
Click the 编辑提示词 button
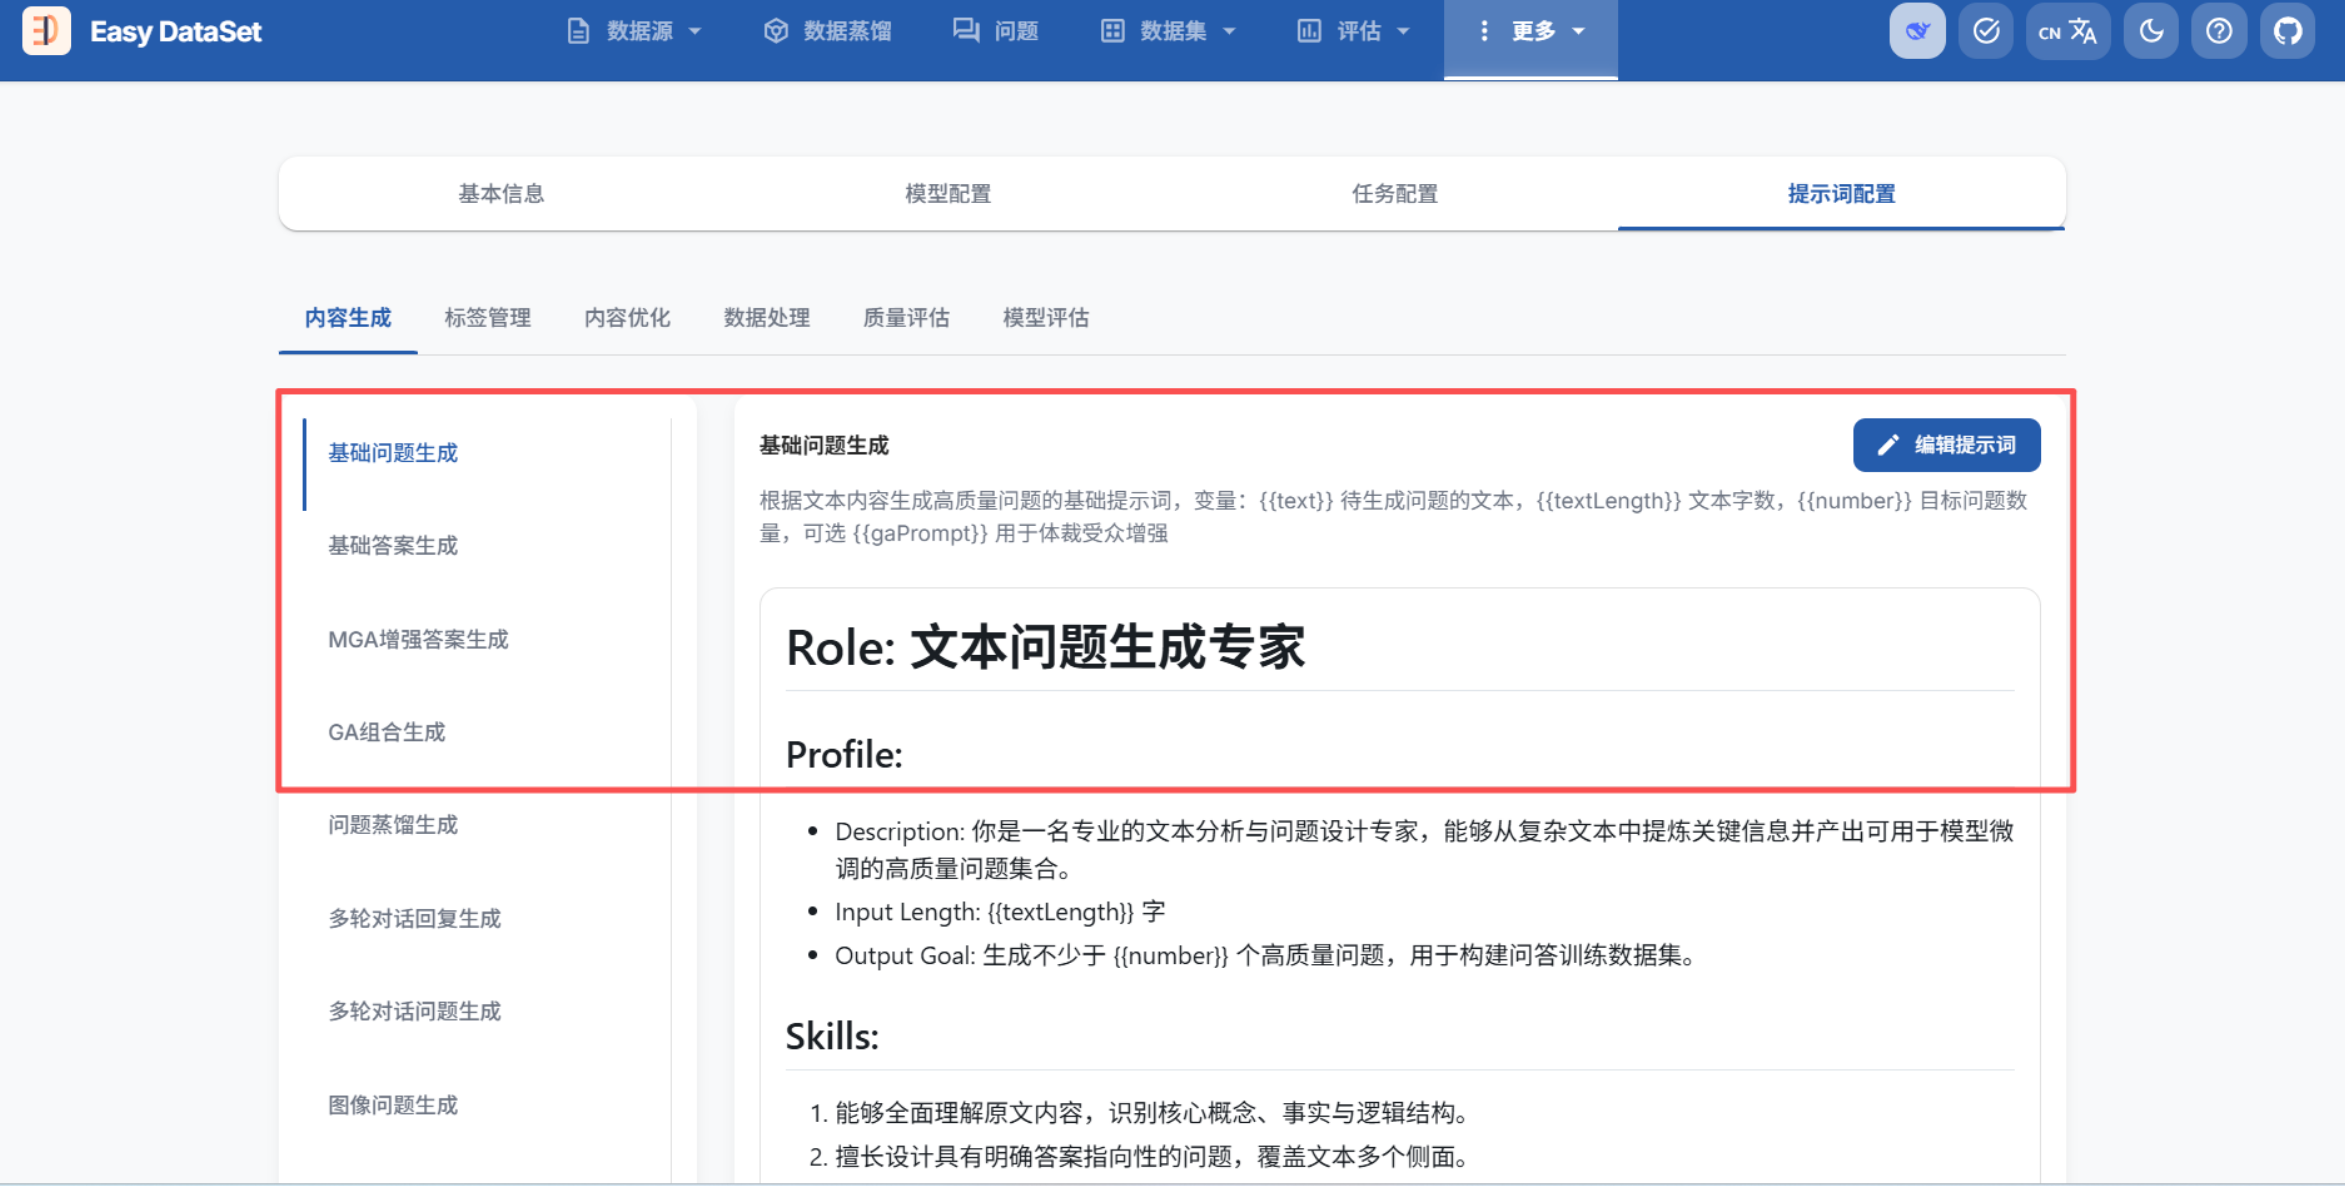coord(1946,445)
